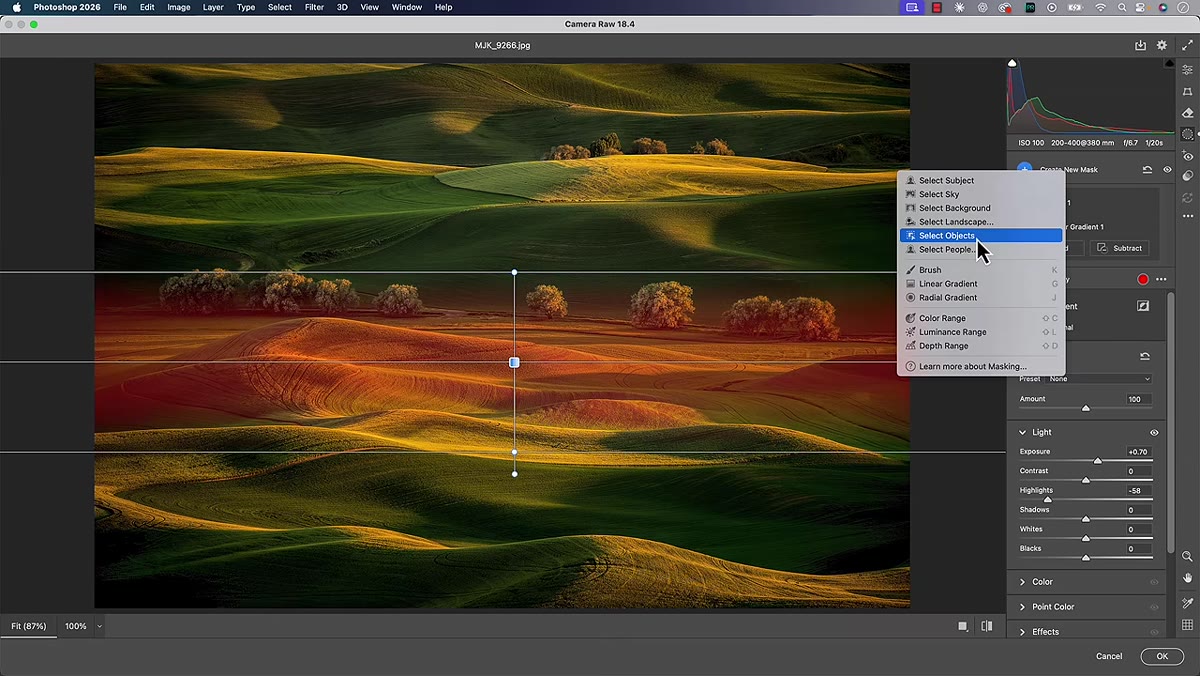Choose Depth Range mask option
Screen dimensions: 1200x676
981,346
